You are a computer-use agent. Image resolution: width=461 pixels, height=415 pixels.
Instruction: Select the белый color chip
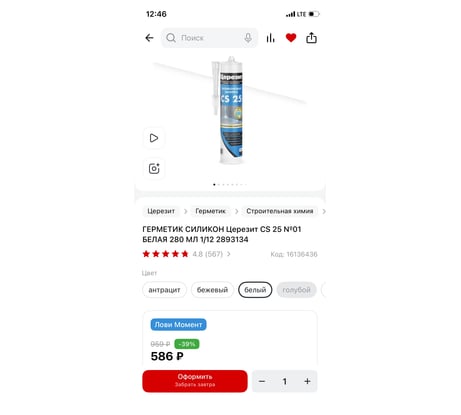[255, 290]
